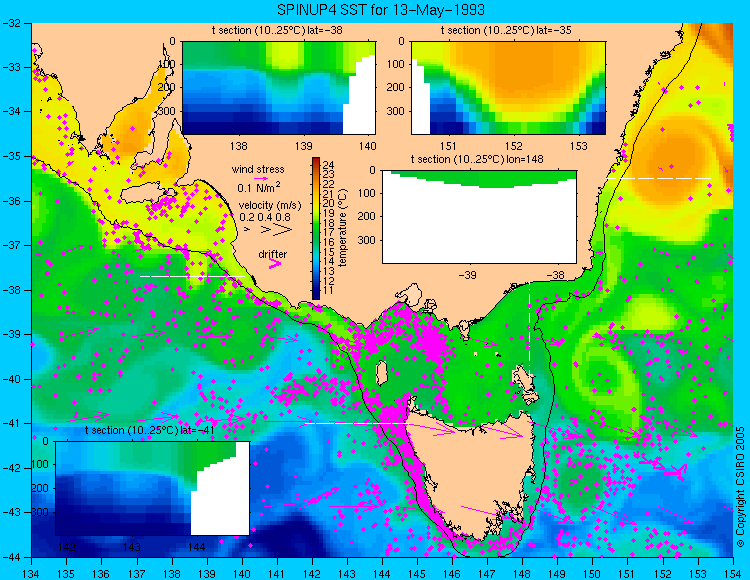The height and width of the screenshot is (580, 750).
Task: Click the "146" longitude tick label
Action: click(452, 573)
